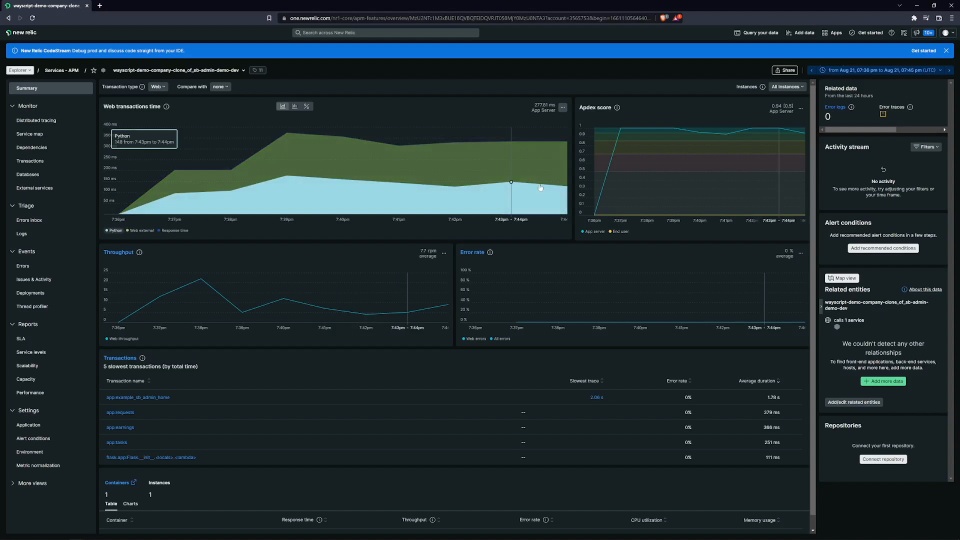Click the New Relic logo
This screenshot has width=960, height=540.
click(x=21, y=32)
